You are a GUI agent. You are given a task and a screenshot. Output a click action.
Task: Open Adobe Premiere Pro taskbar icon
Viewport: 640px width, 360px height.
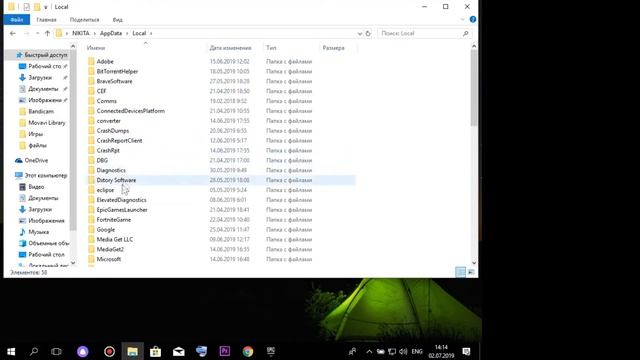point(224,351)
